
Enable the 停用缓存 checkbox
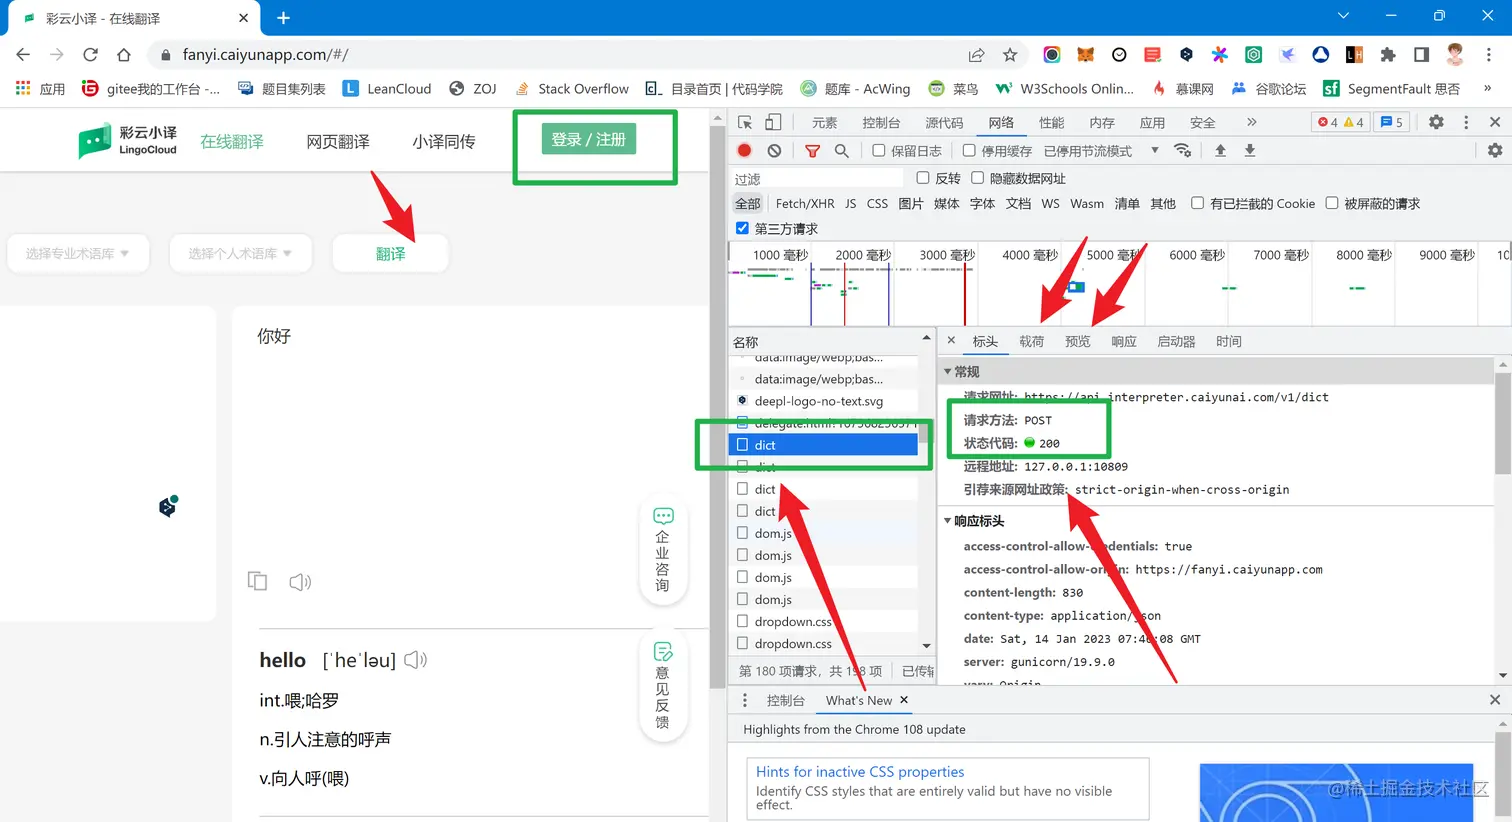(x=969, y=151)
